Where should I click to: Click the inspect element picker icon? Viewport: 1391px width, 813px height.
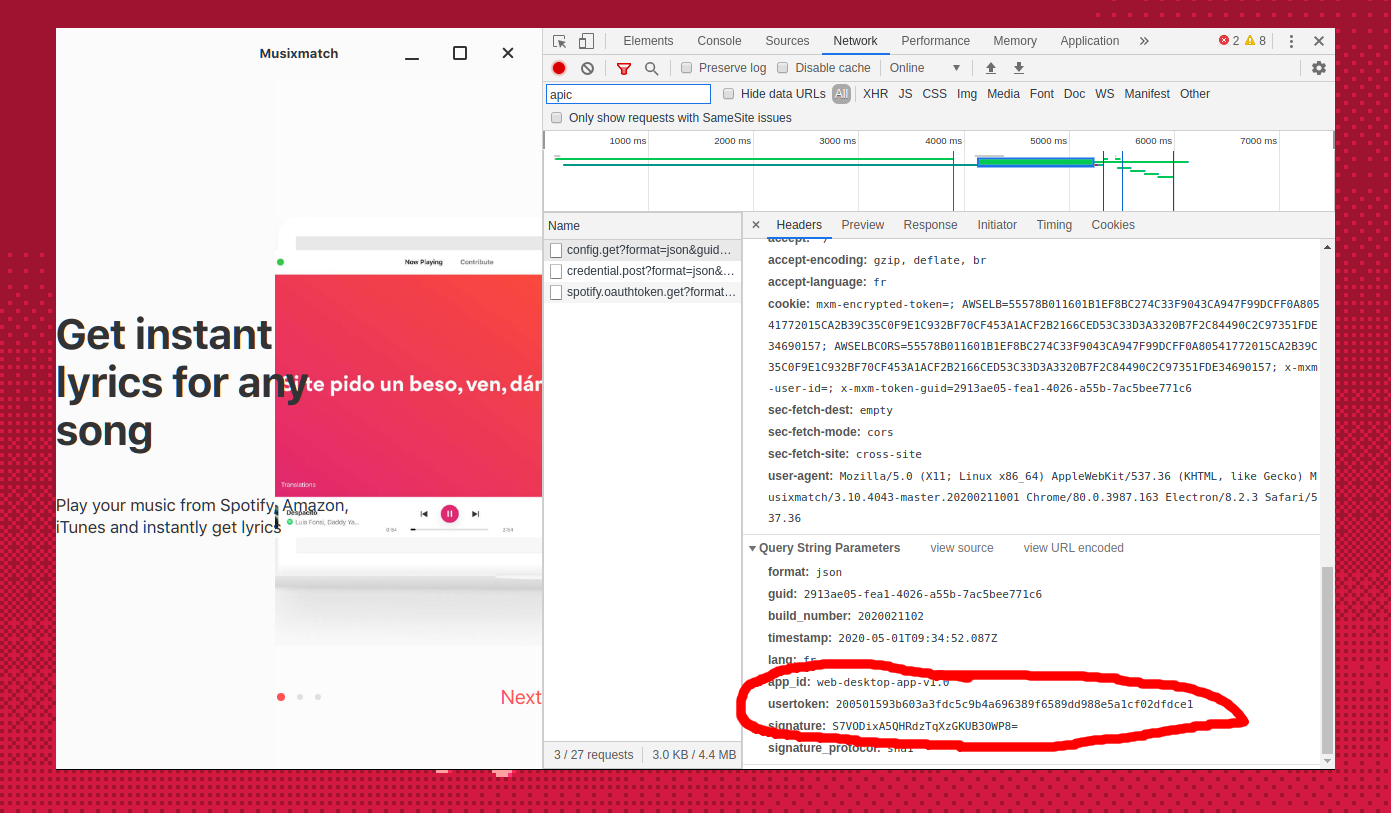tap(560, 41)
